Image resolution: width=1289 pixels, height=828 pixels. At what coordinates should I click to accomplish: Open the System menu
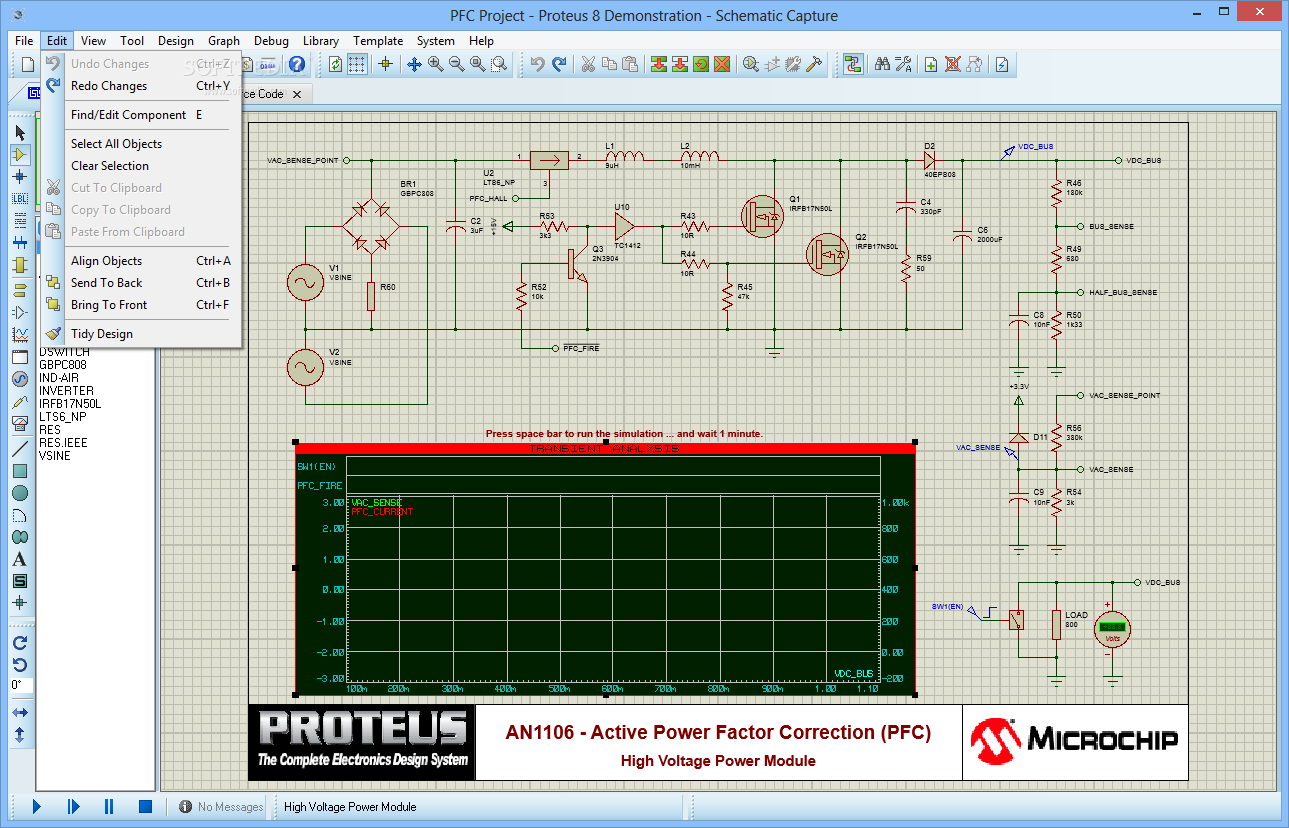pyautogui.click(x=436, y=41)
